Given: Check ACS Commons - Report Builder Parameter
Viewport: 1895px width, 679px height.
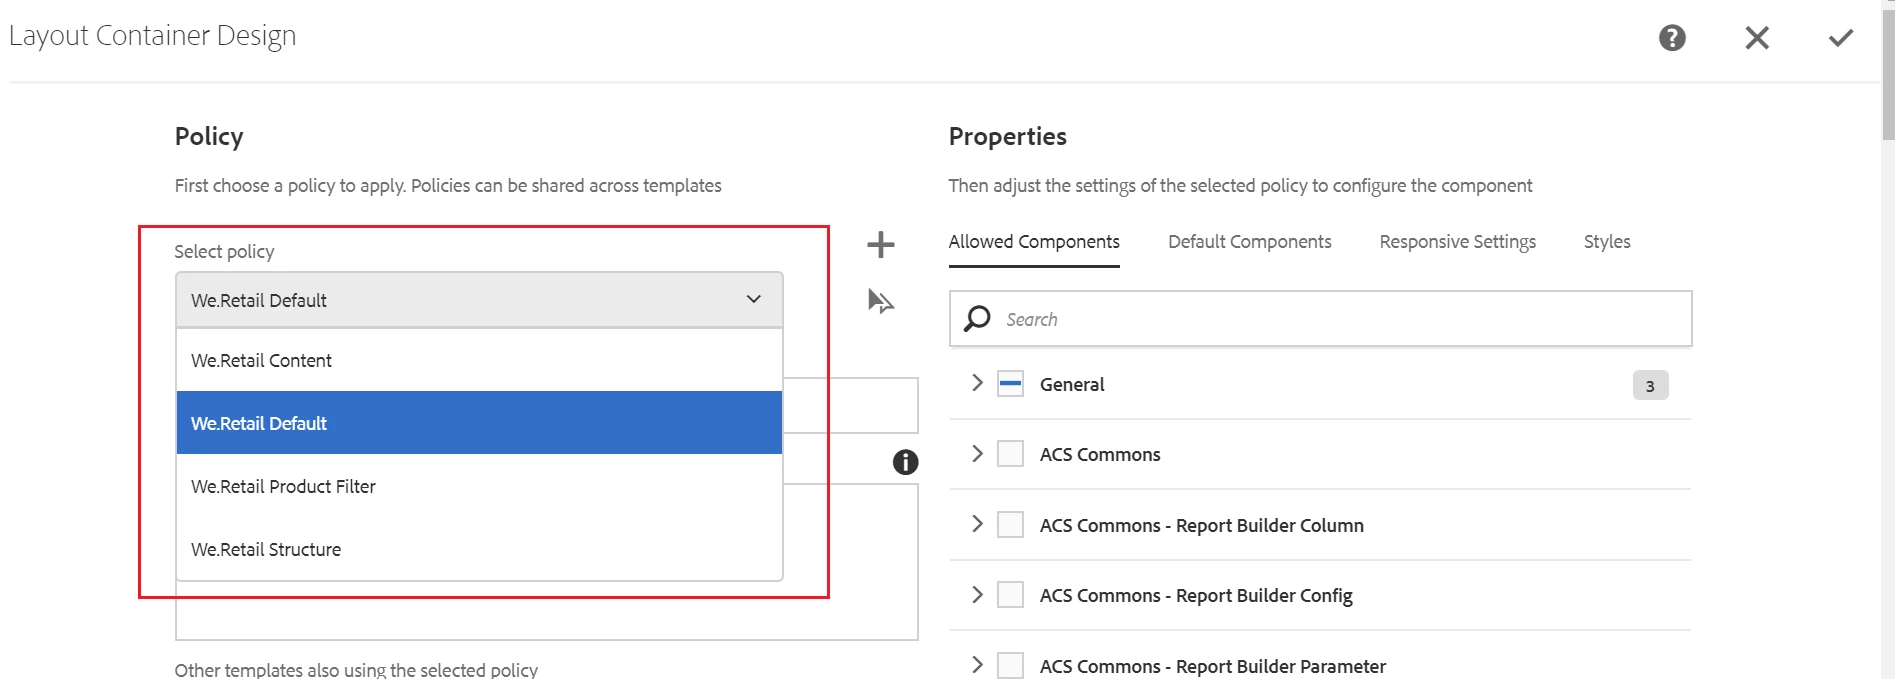Looking at the screenshot, I should (1011, 666).
